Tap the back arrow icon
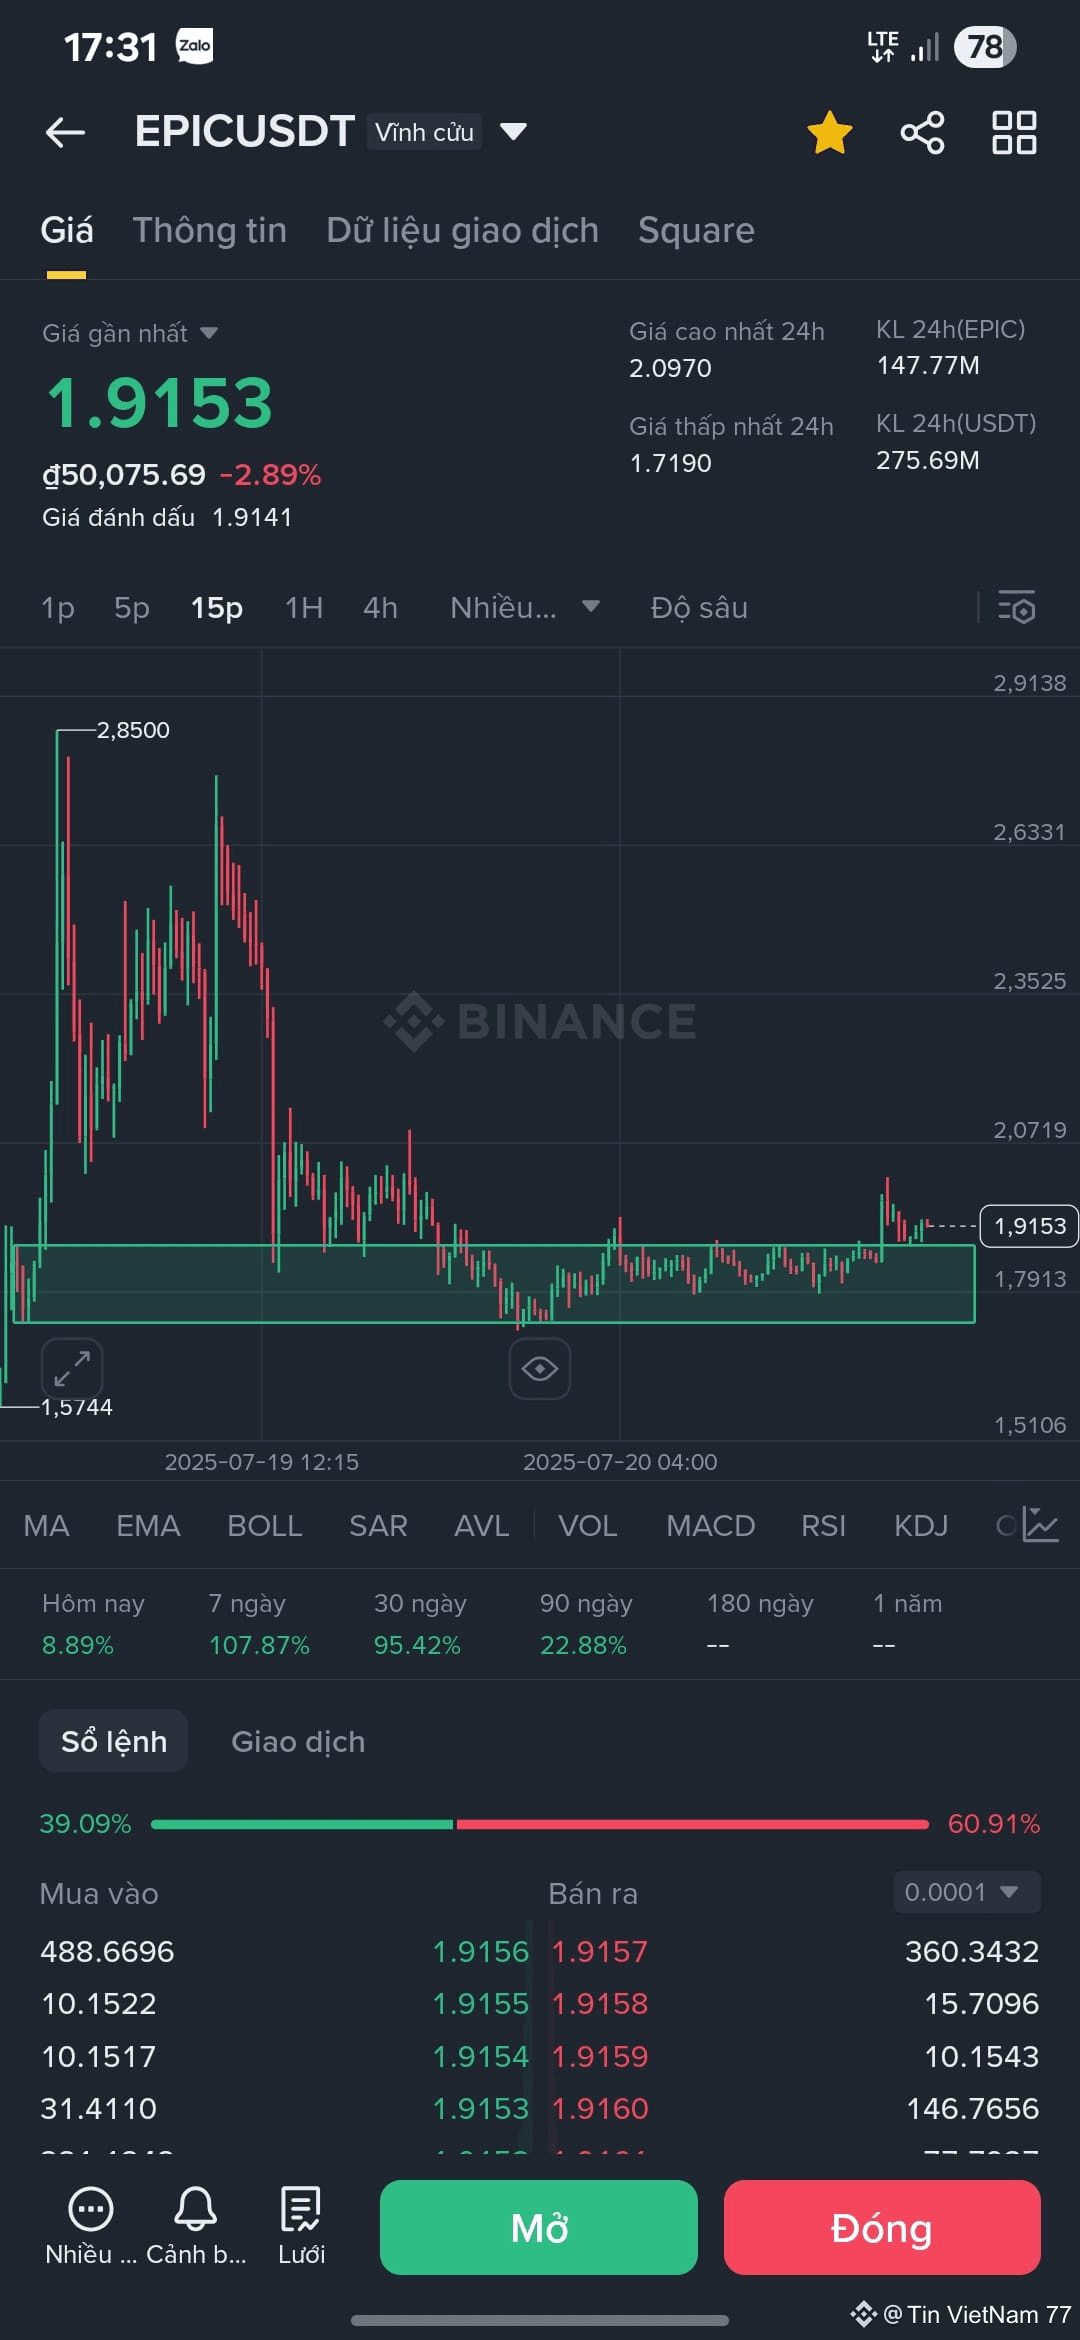The image size is (1080, 2340). tap(65, 132)
